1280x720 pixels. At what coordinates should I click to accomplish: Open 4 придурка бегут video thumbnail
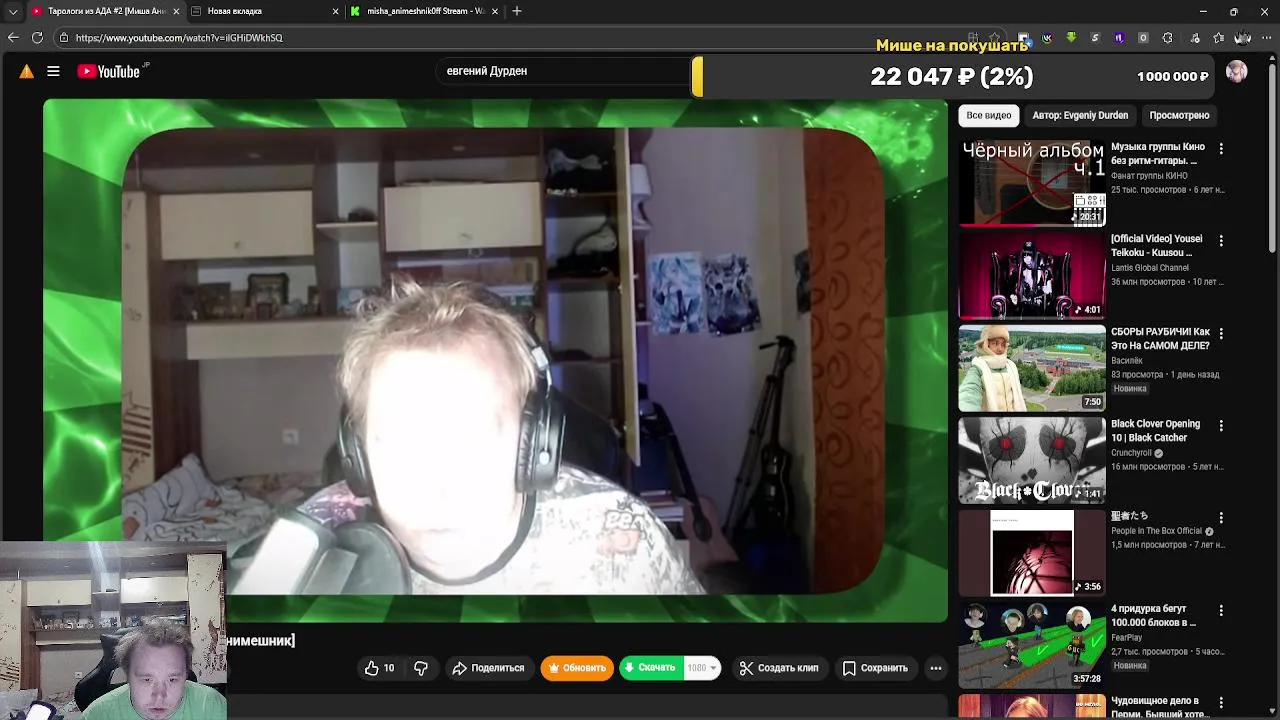[1032, 645]
